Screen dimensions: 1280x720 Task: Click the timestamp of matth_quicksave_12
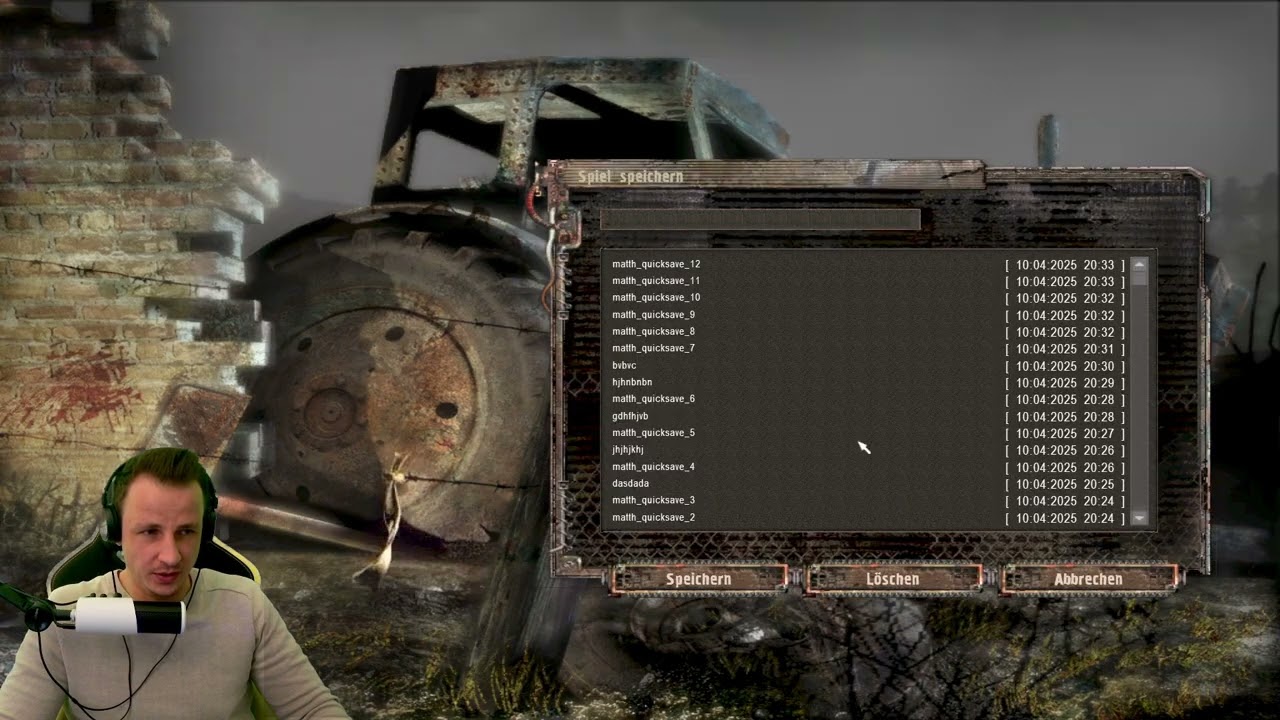1065,265
